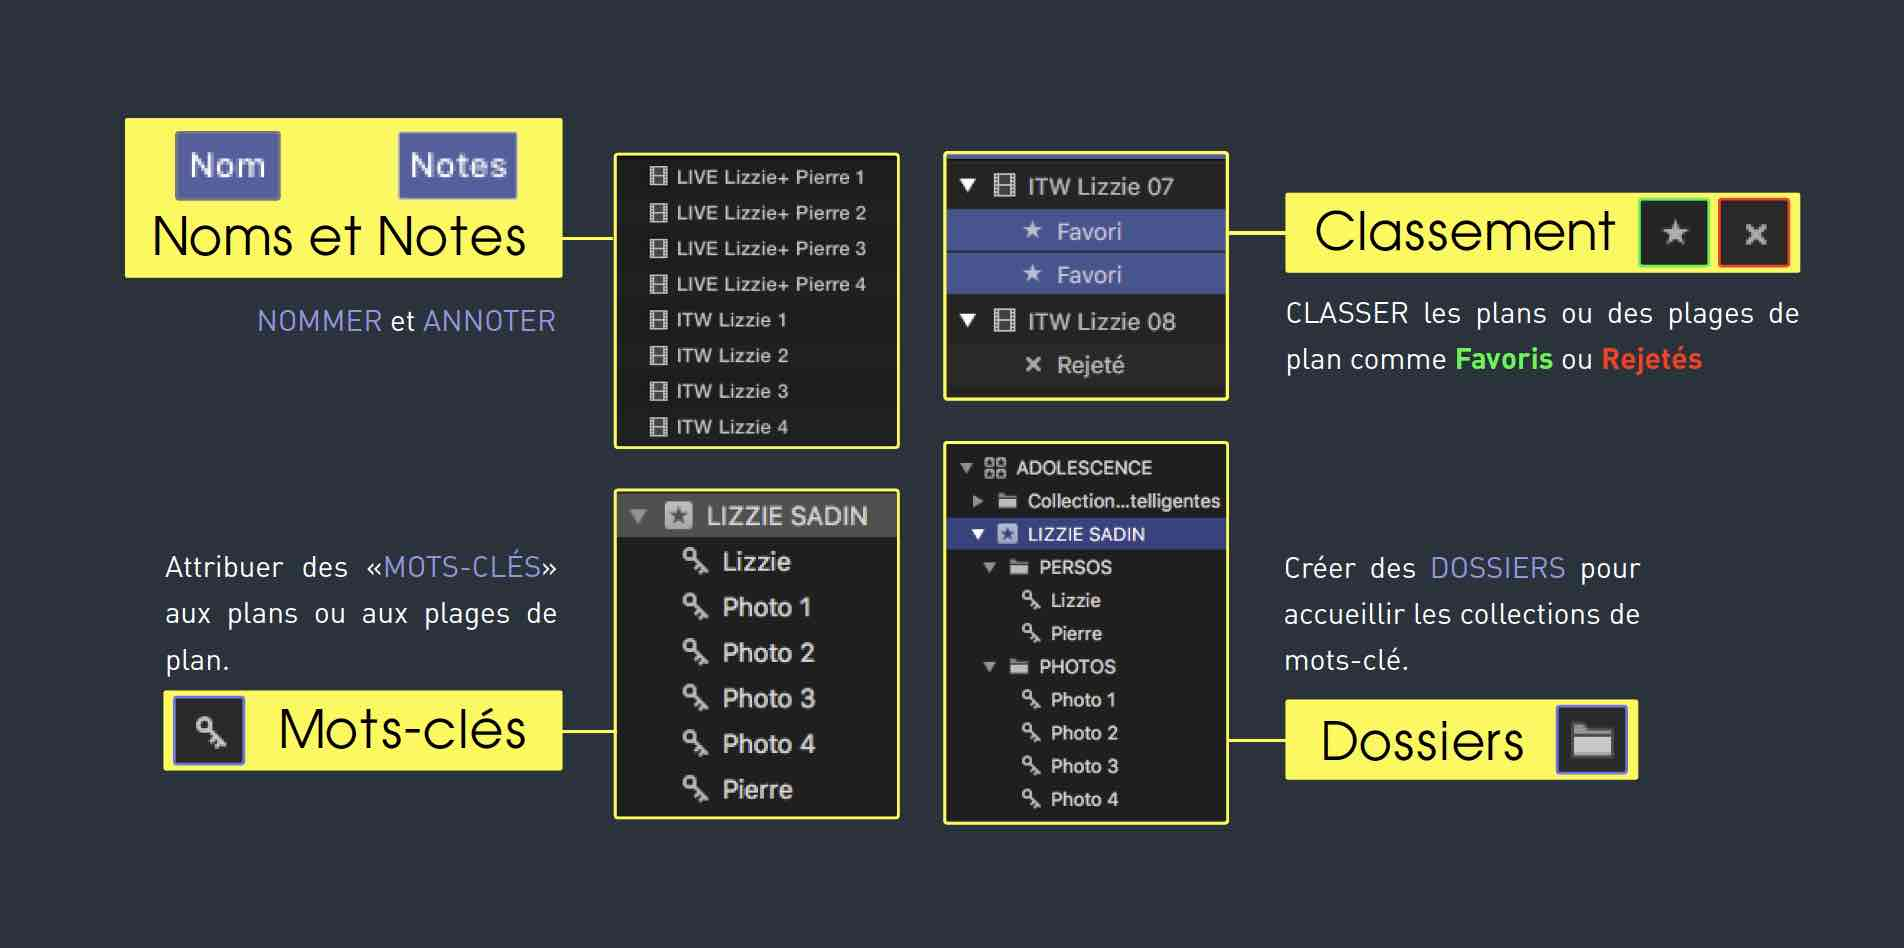Expand the Collection...telligentes folder

pyautogui.click(x=978, y=501)
